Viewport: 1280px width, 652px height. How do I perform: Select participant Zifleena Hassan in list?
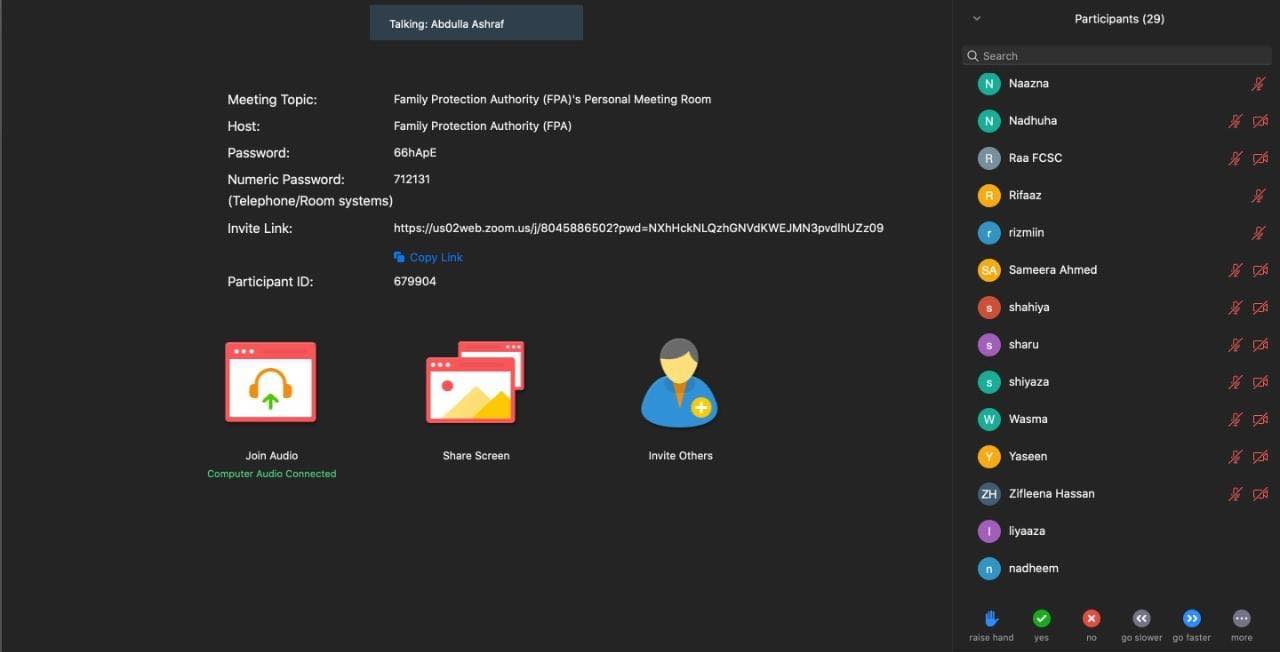coord(1051,494)
